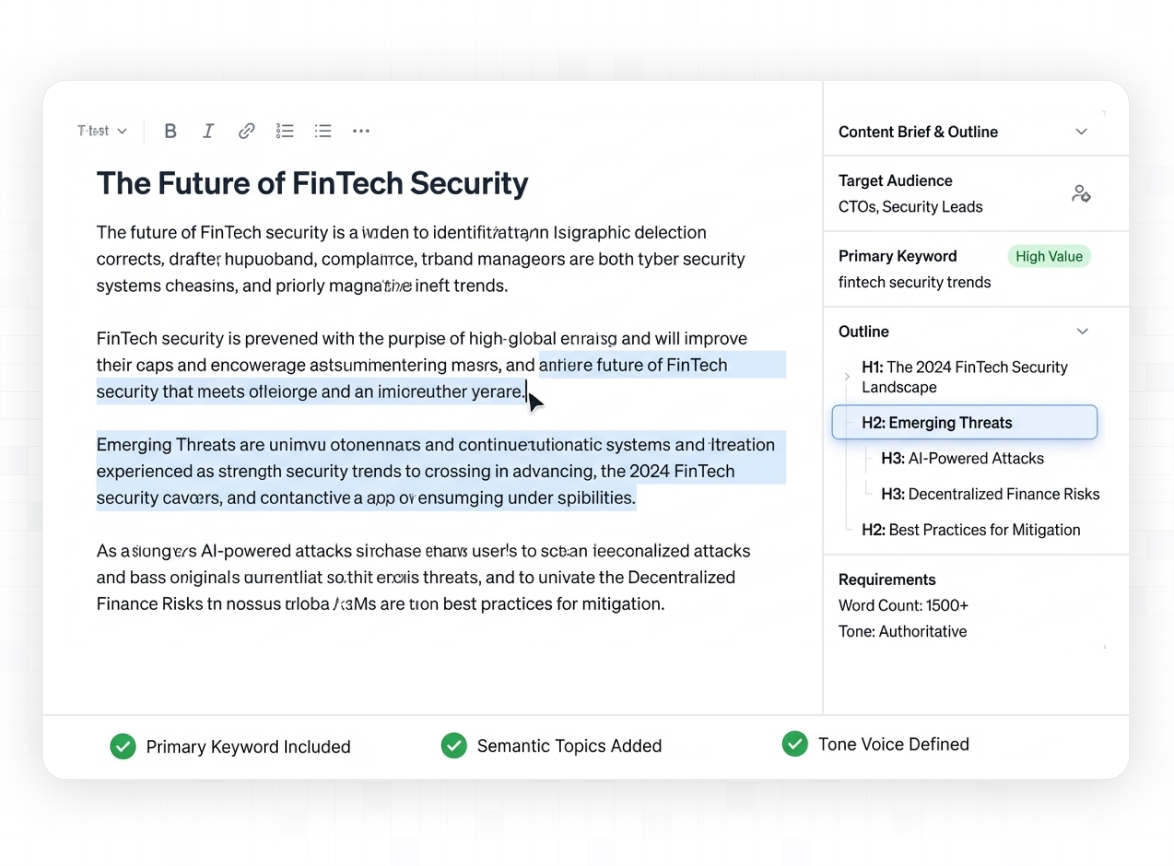
Task: Click the Semantic Topics Added checkmark
Action: click(454, 746)
